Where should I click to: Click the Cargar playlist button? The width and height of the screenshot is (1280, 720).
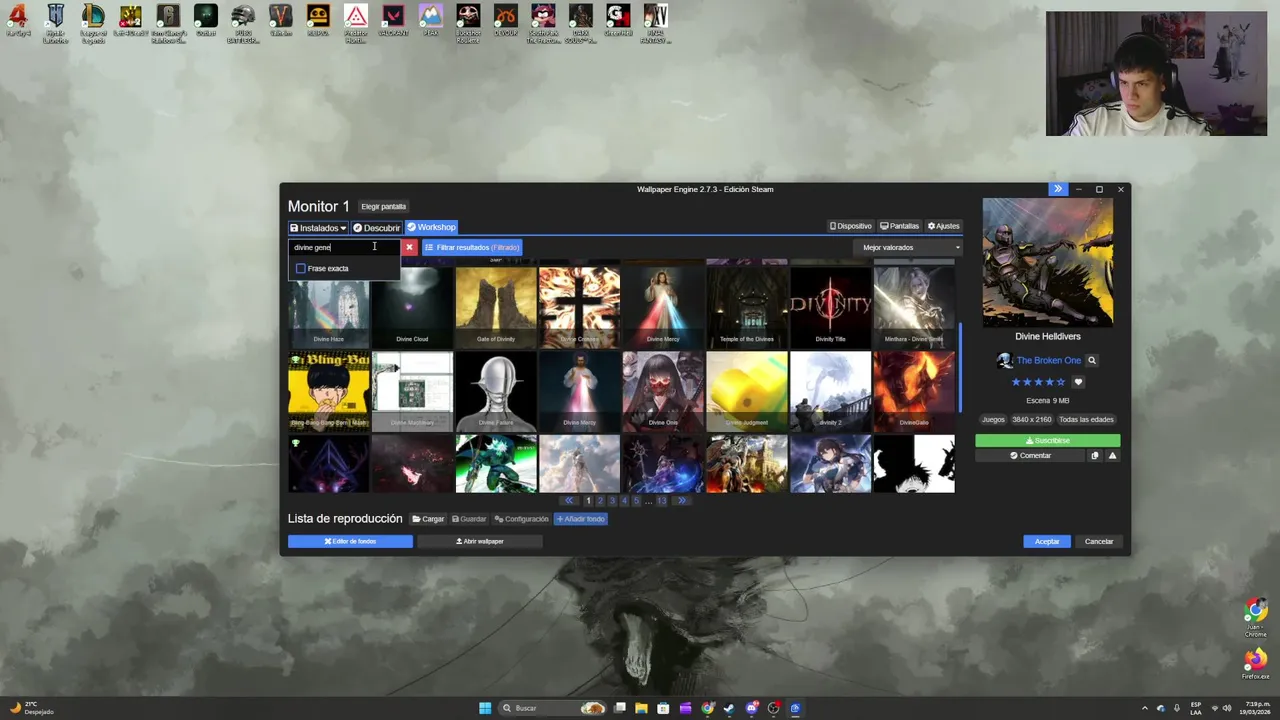coord(428,519)
